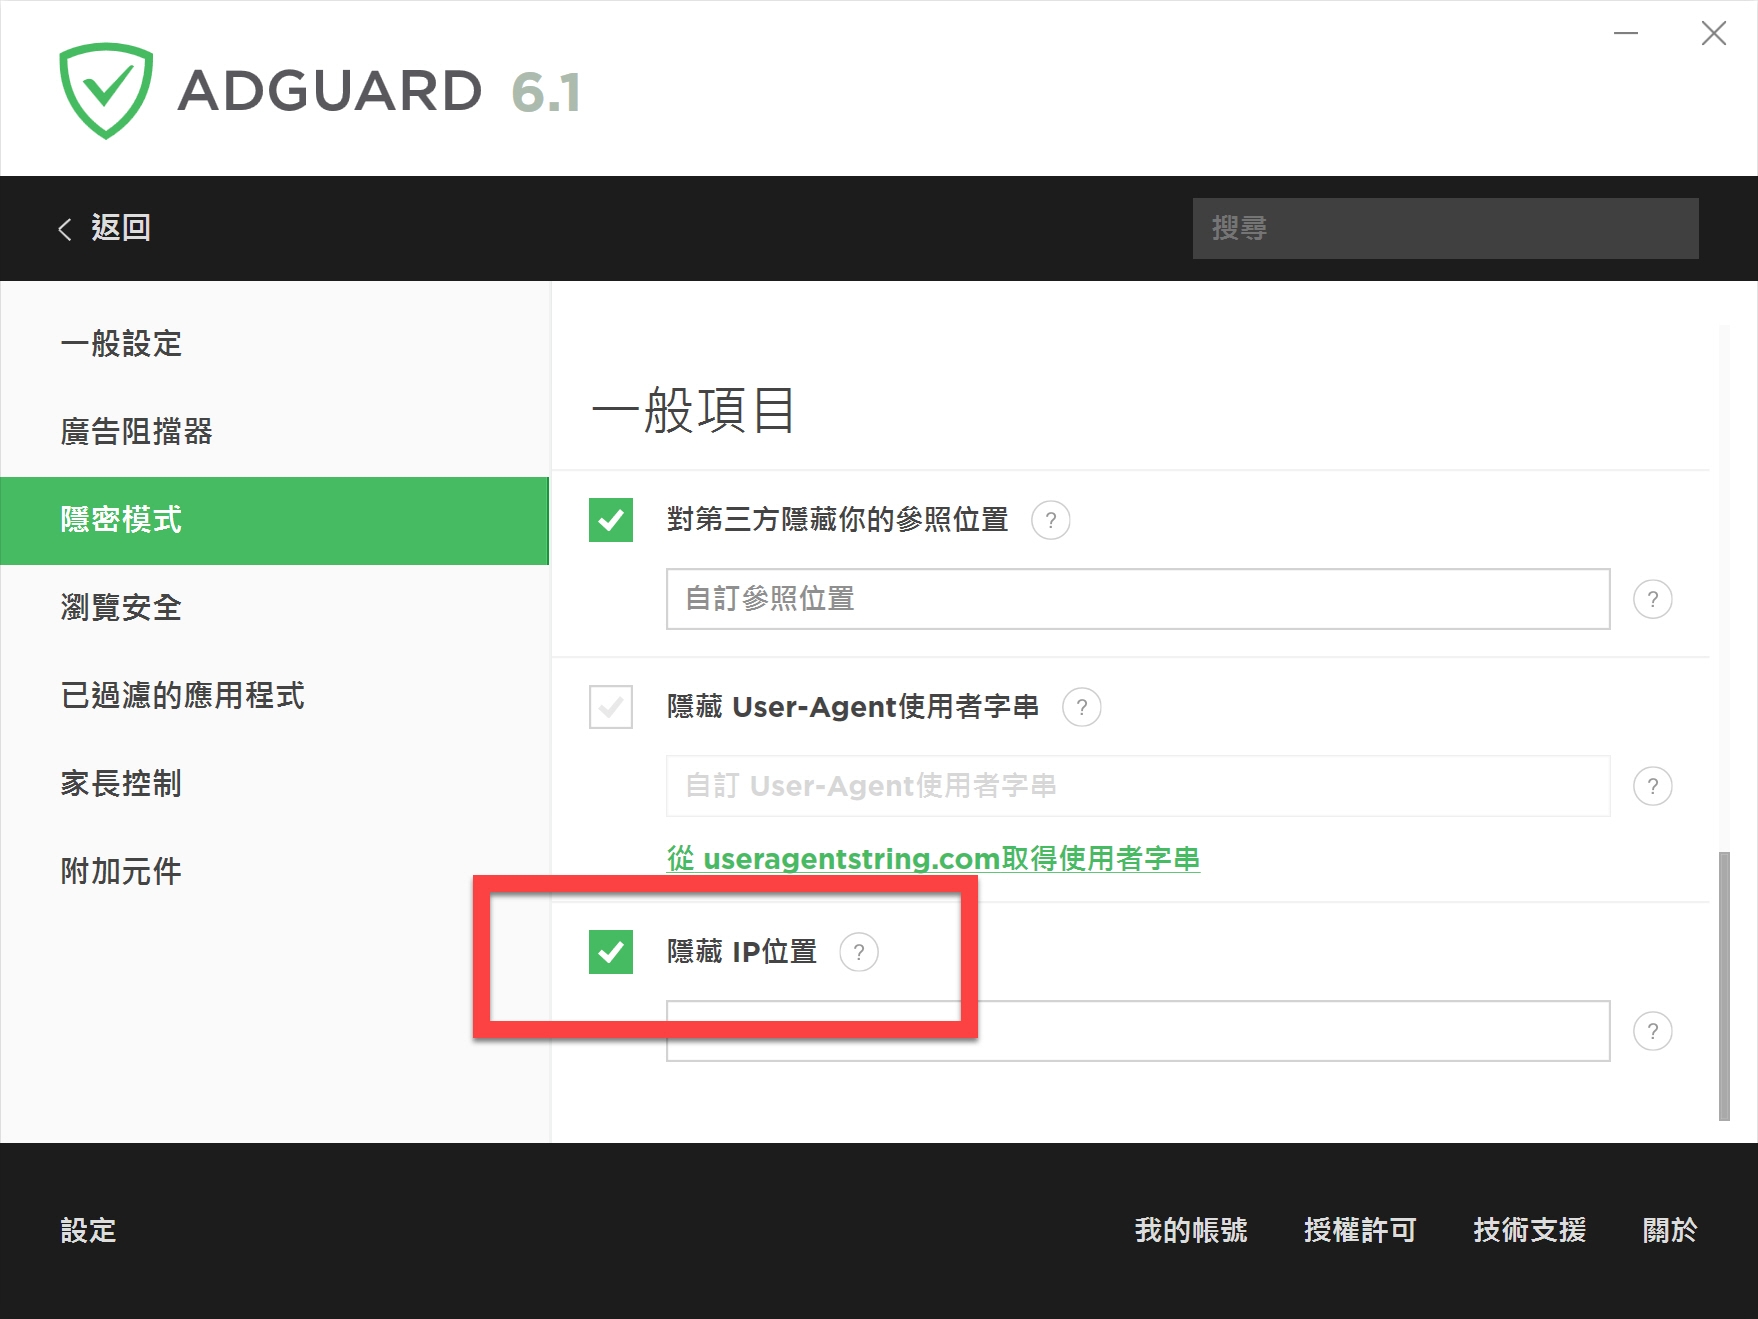Open help for Hide User-Agent option
1758x1319 pixels.
point(1081,707)
